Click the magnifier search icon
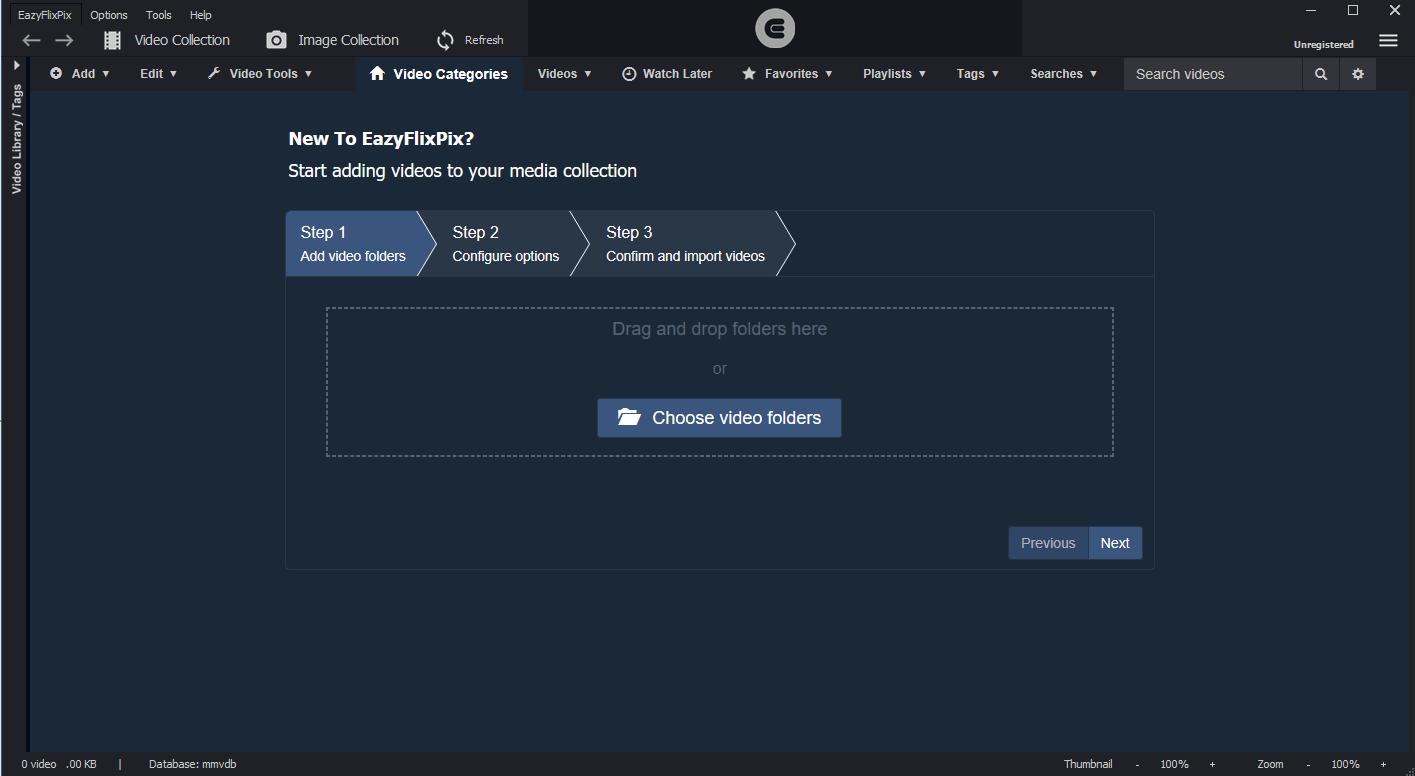The image size is (1415, 776). coord(1321,74)
